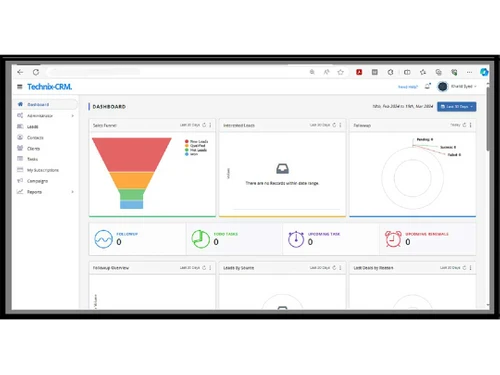Open the browser essentials shield icon
The height and width of the screenshot is (375, 500).
tap(454, 72)
